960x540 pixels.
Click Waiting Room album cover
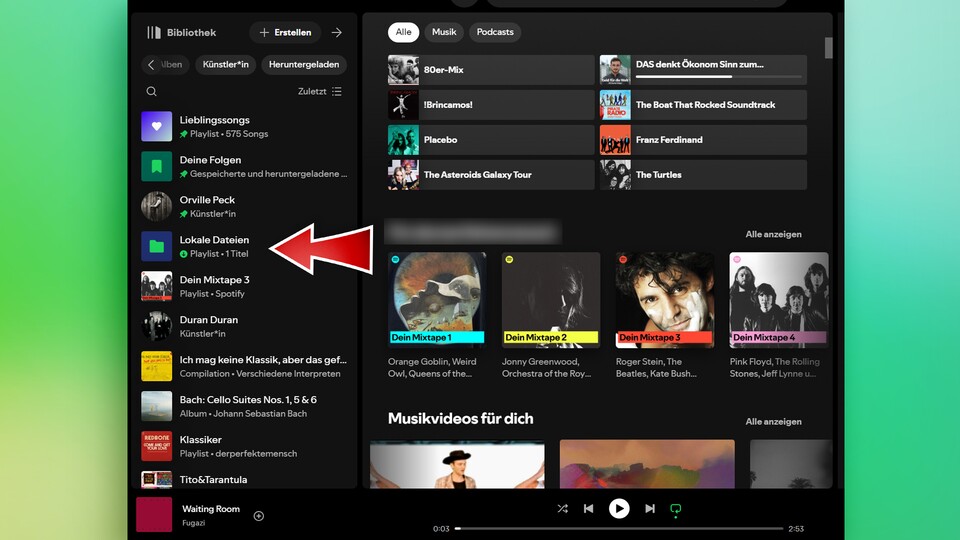(x=154, y=514)
